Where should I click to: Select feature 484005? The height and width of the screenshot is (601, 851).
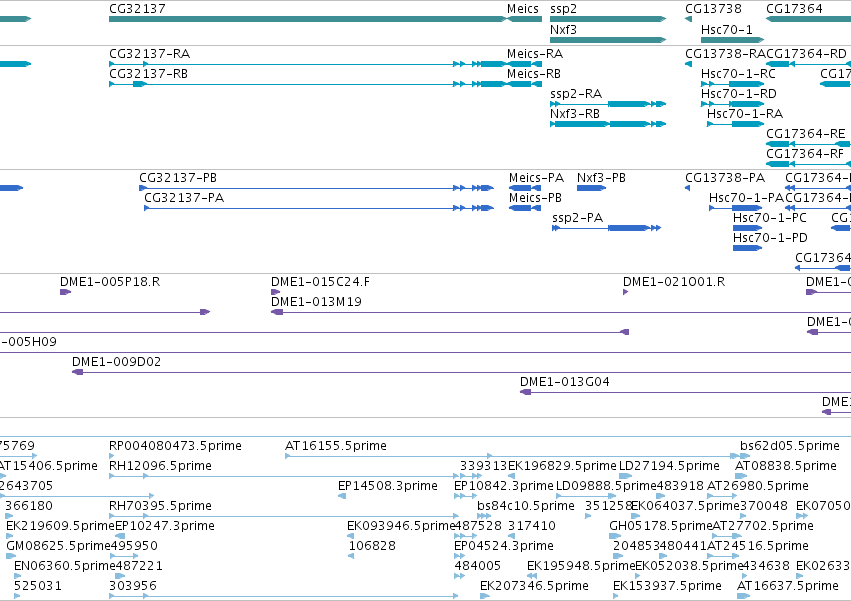coord(477,566)
